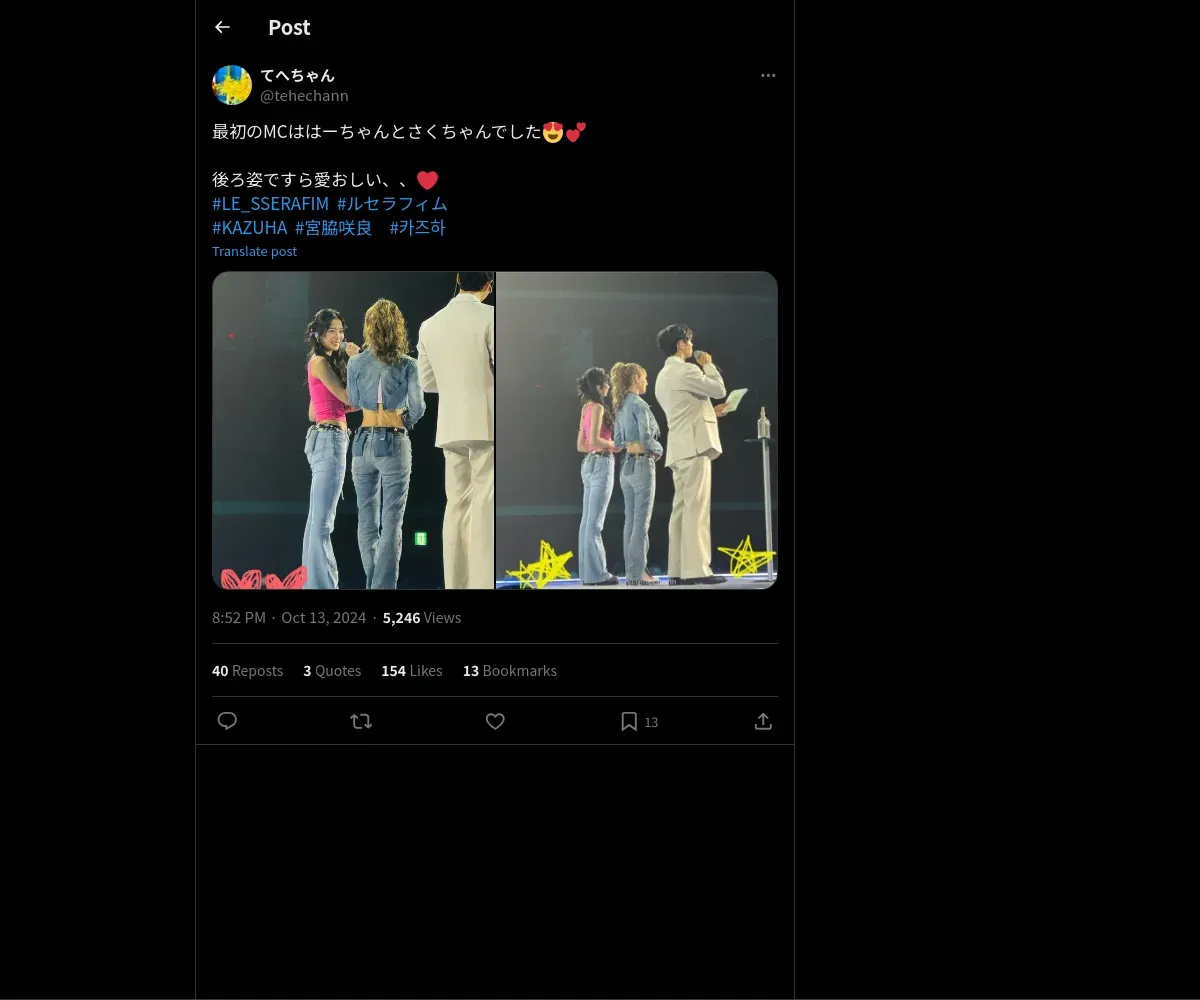Open the #宮脇咲良 hashtag

333,228
